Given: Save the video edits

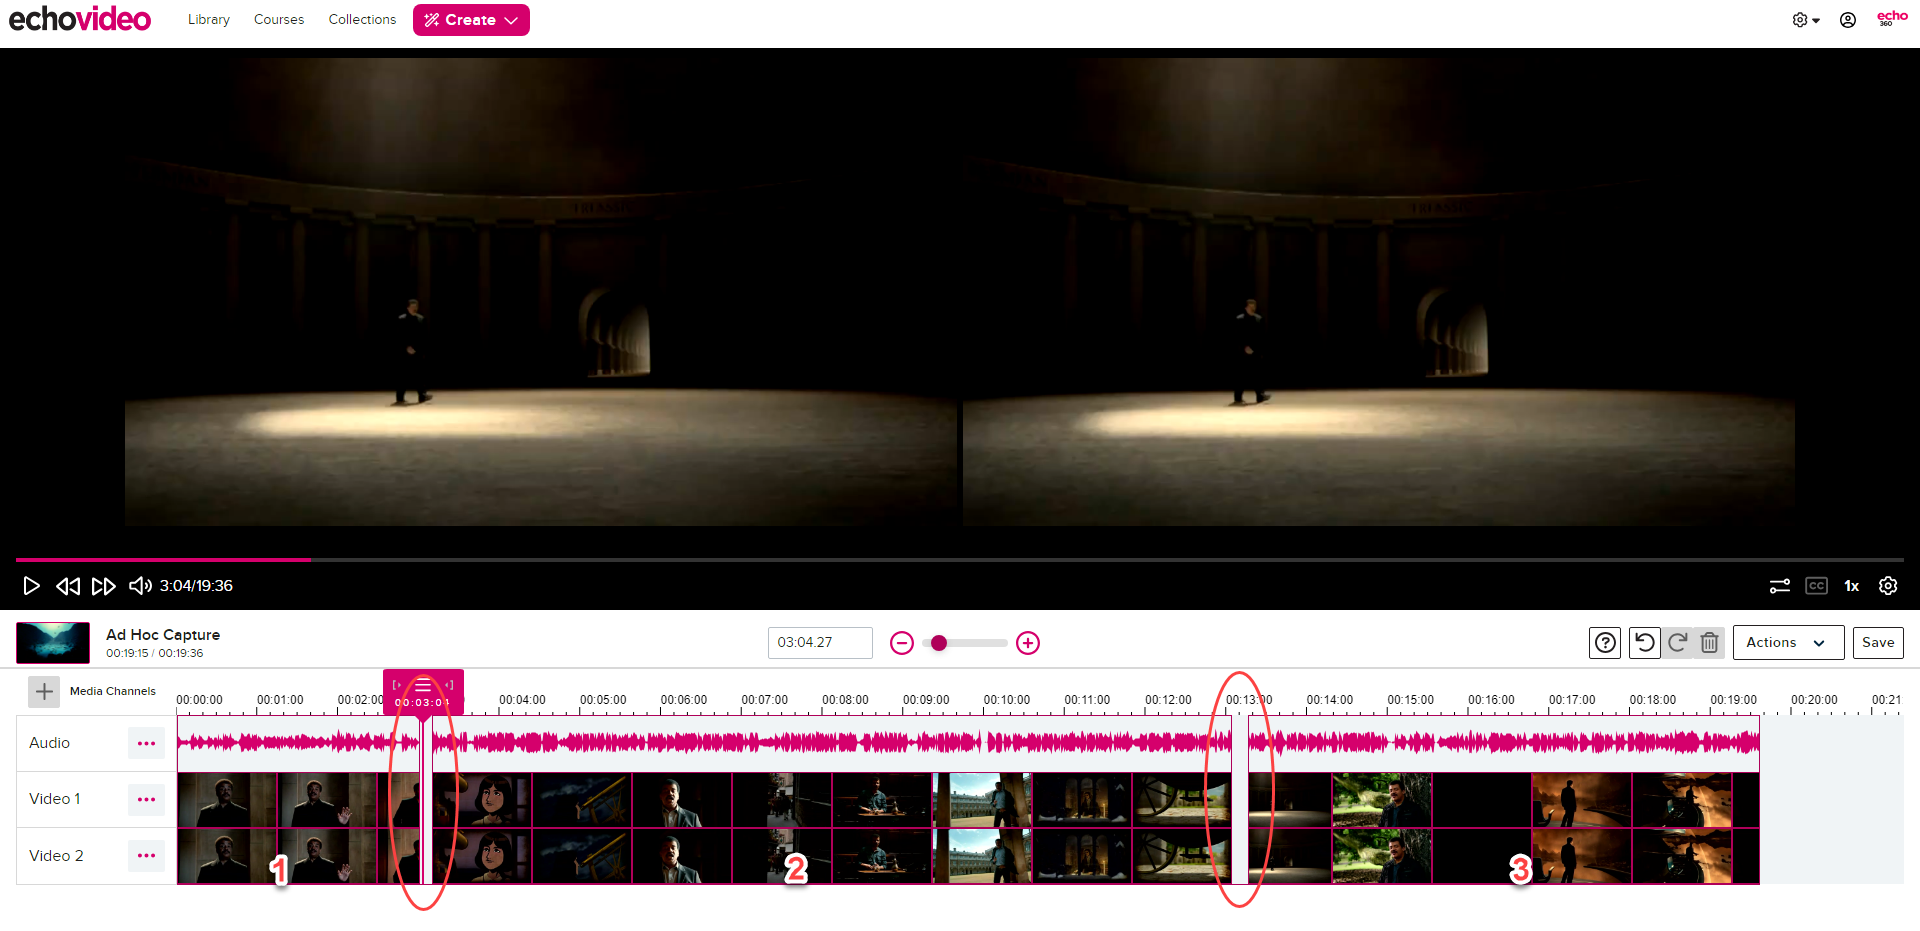Looking at the screenshot, I should (1877, 643).
